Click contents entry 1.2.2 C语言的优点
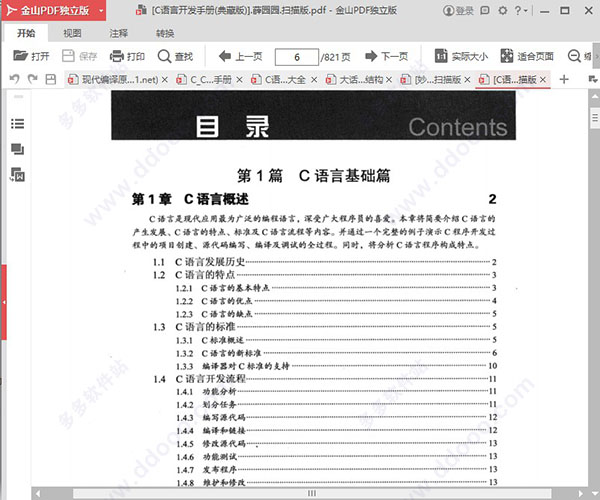This screenshot has height=500, width=600. tap(336, 301)
